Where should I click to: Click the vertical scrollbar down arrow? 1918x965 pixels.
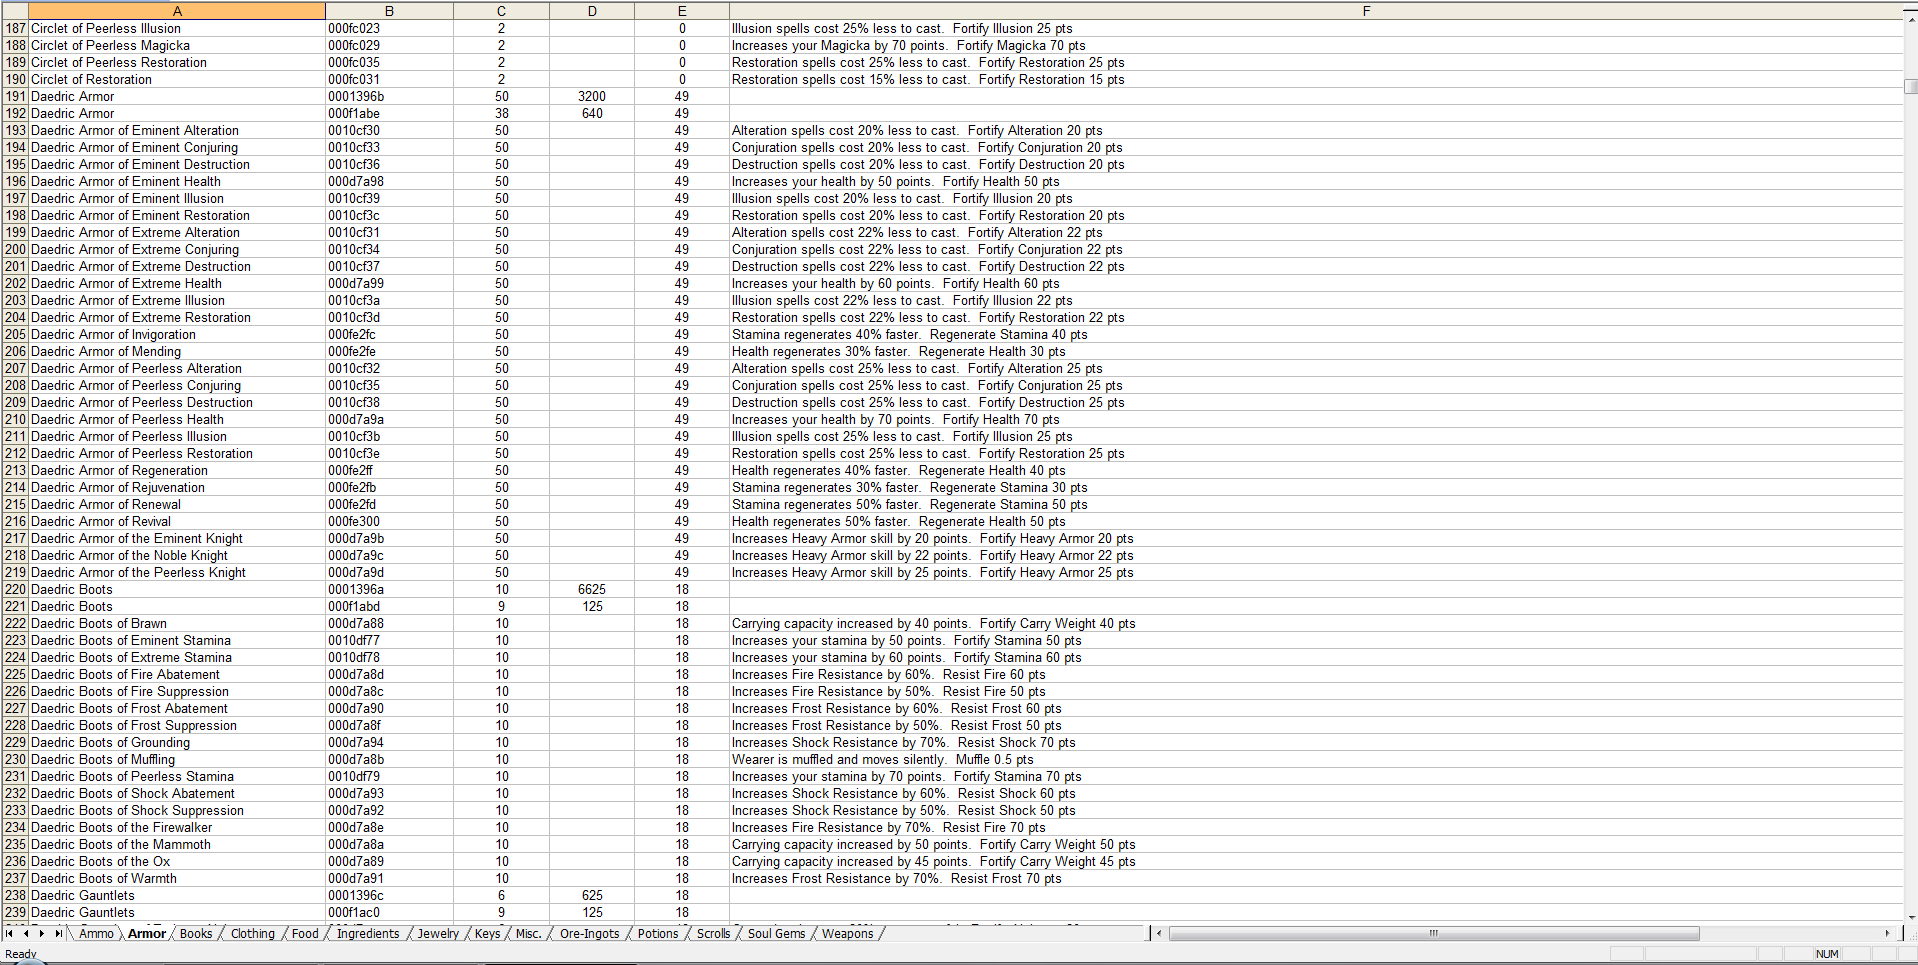pyautogui.click(x=1910, y=917)
